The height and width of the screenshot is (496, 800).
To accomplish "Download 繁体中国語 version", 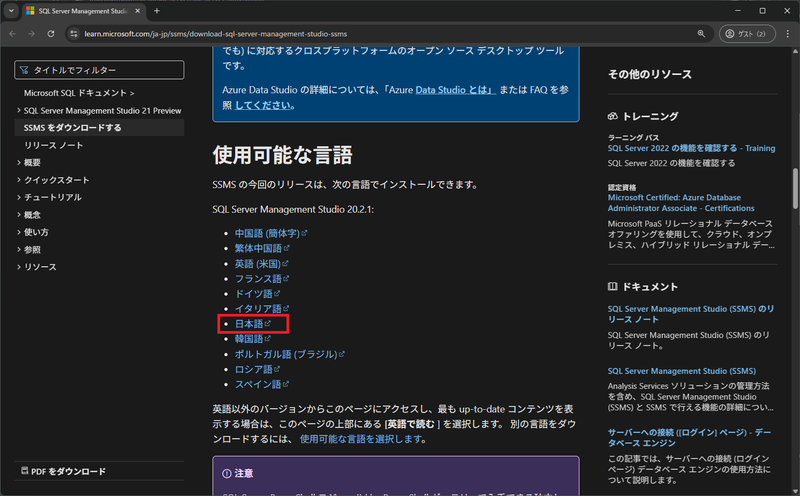I will (262, 249).
